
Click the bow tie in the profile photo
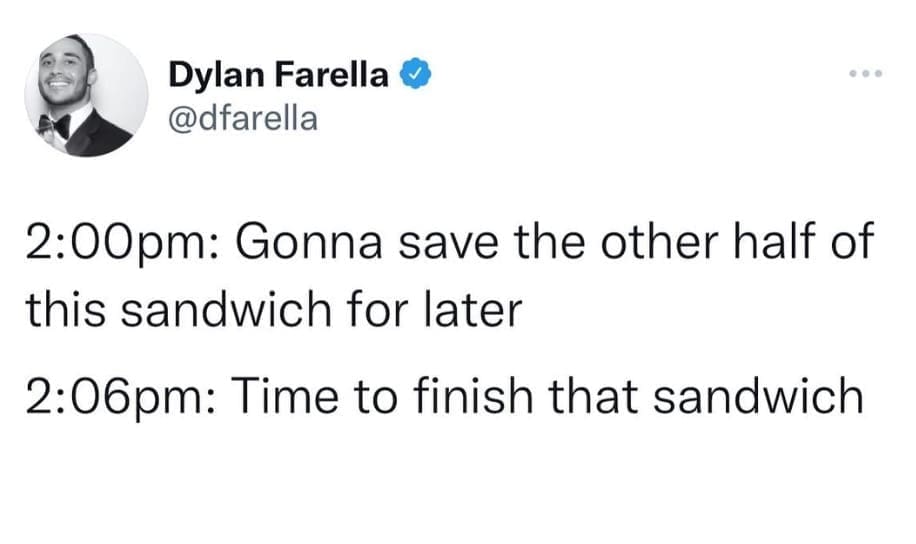click(x=56, y=126)
